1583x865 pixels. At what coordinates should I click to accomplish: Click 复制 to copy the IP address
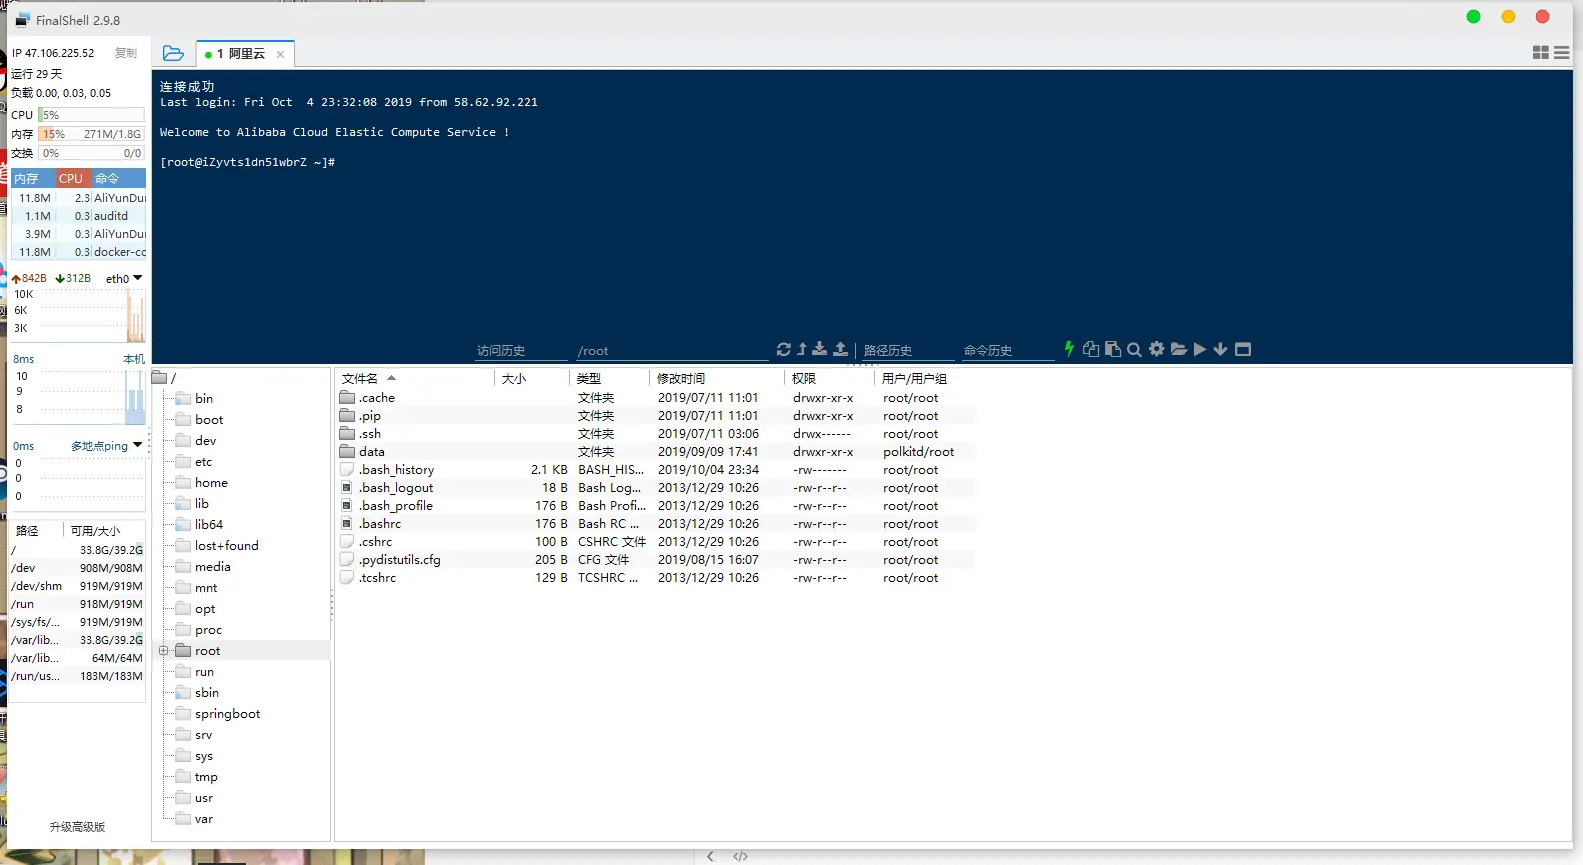(x=126, y=53)
